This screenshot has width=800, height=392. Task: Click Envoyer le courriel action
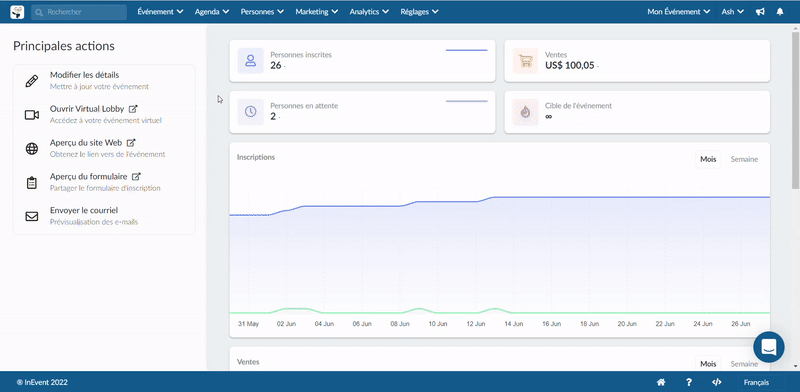104,216
